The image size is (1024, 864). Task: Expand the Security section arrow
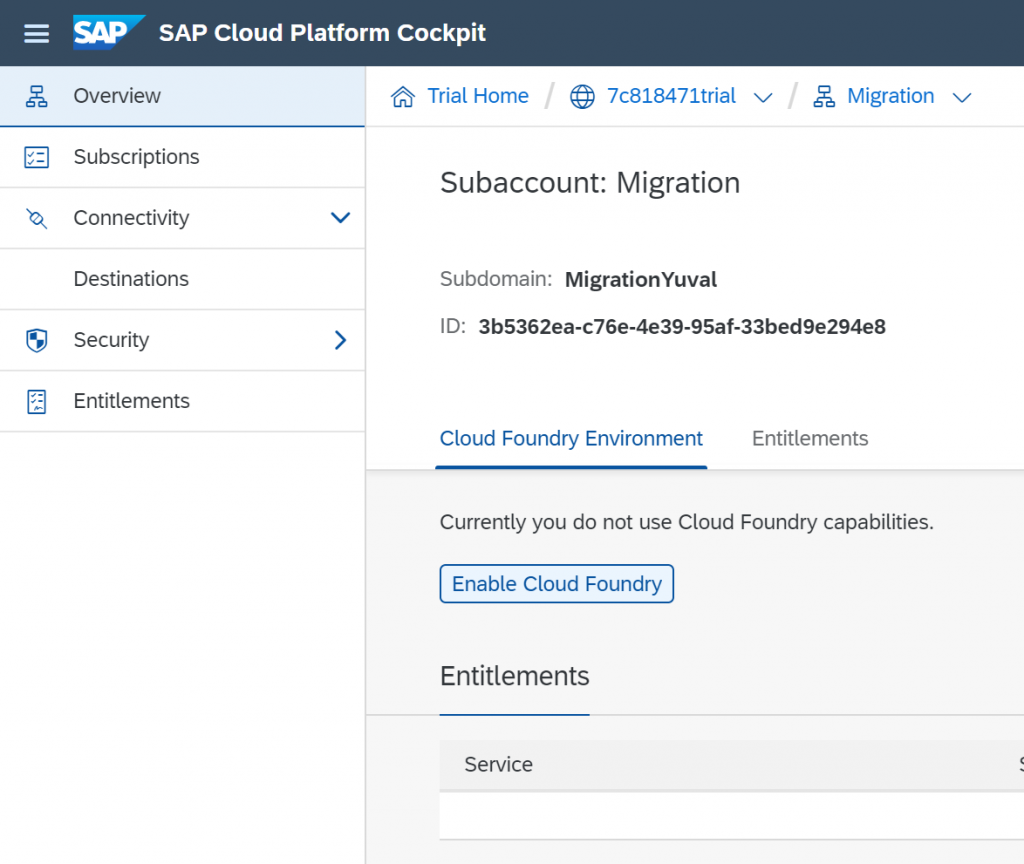click(x=340, y=340)
